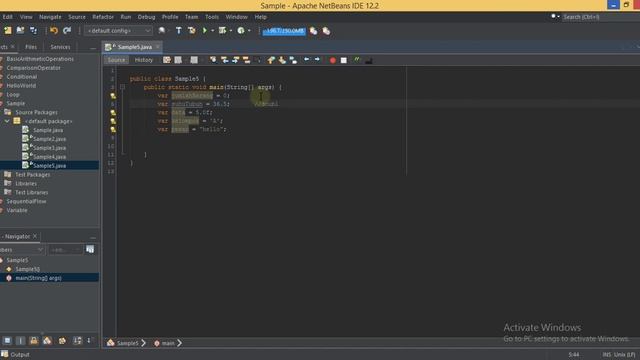The height and width of the screenshot is (360, 640).
Task: Click the garbage collection memory bar
Action: click(284, 31)
